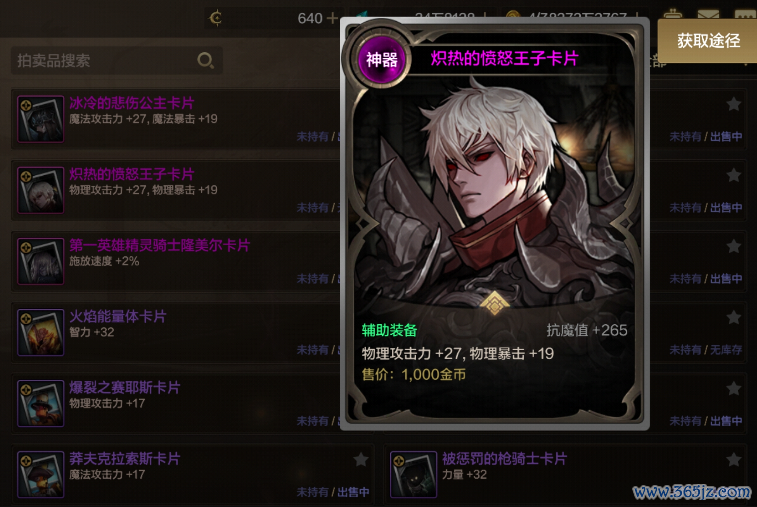Click the 炽热的愤怒王子卡片 title in the list
This screenshot has width=757, height=507.
tap(132, 174)
